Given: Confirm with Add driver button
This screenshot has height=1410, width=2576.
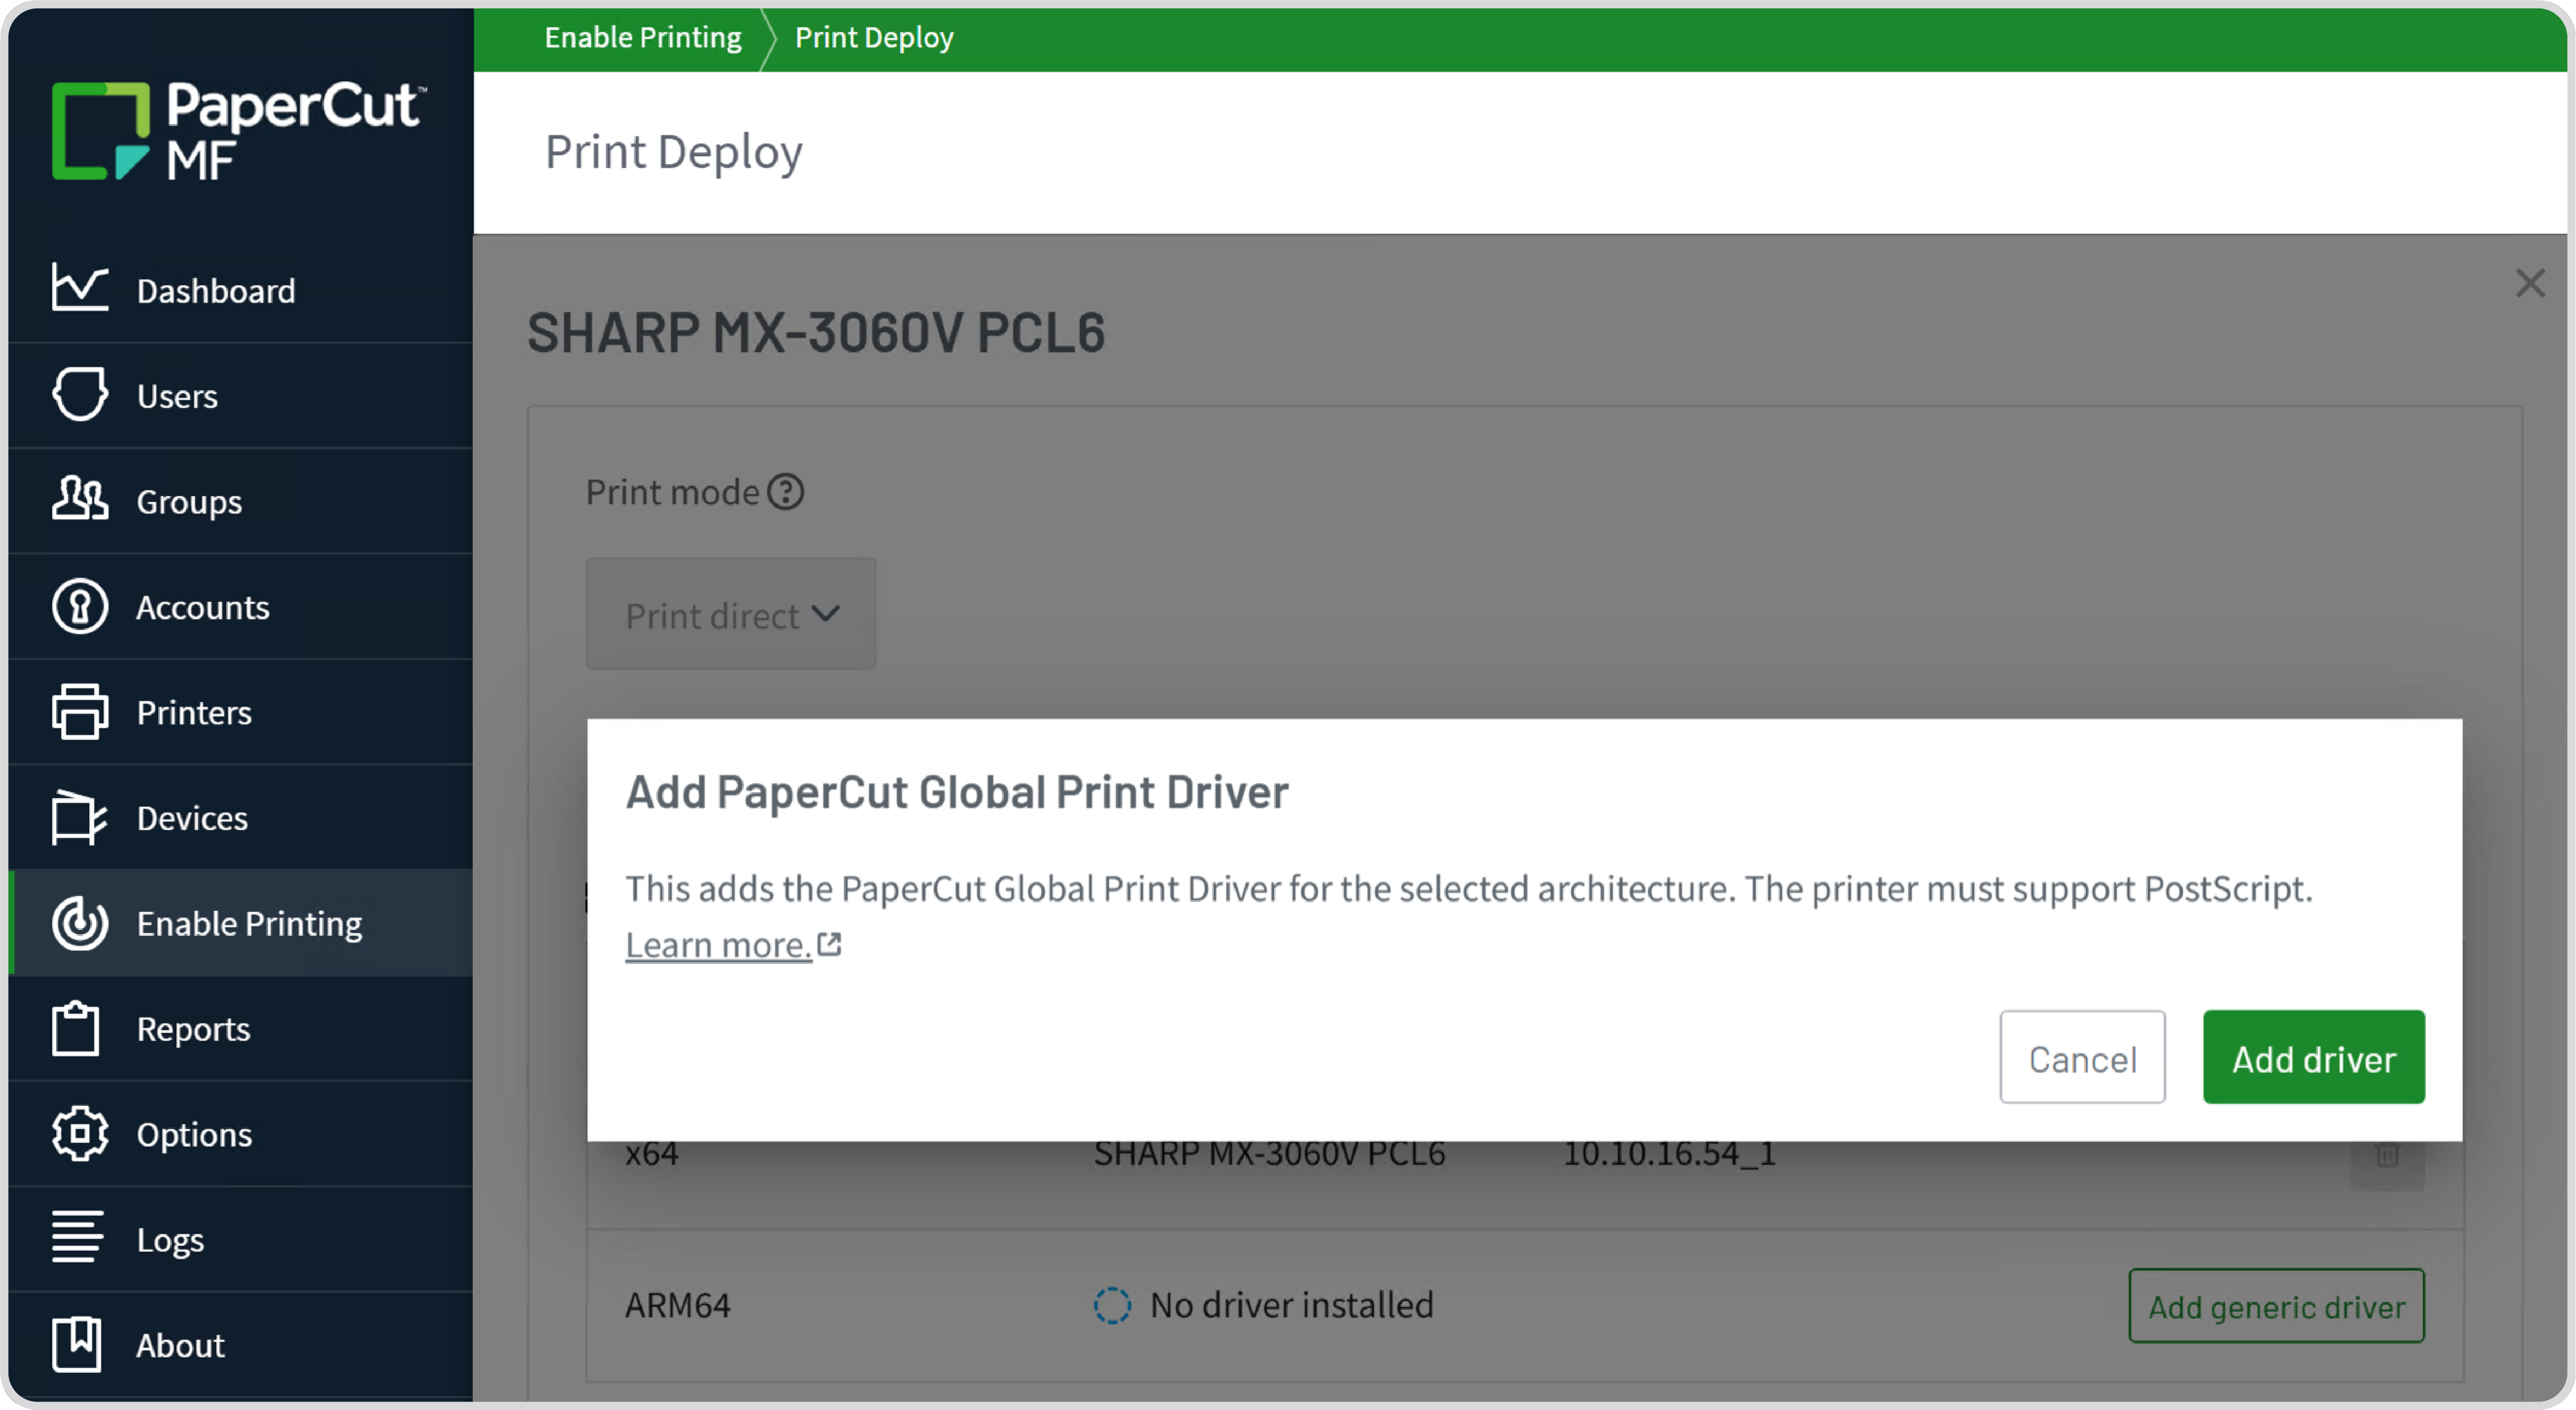Looking at the screenshot, I should click(2313, 1057).
